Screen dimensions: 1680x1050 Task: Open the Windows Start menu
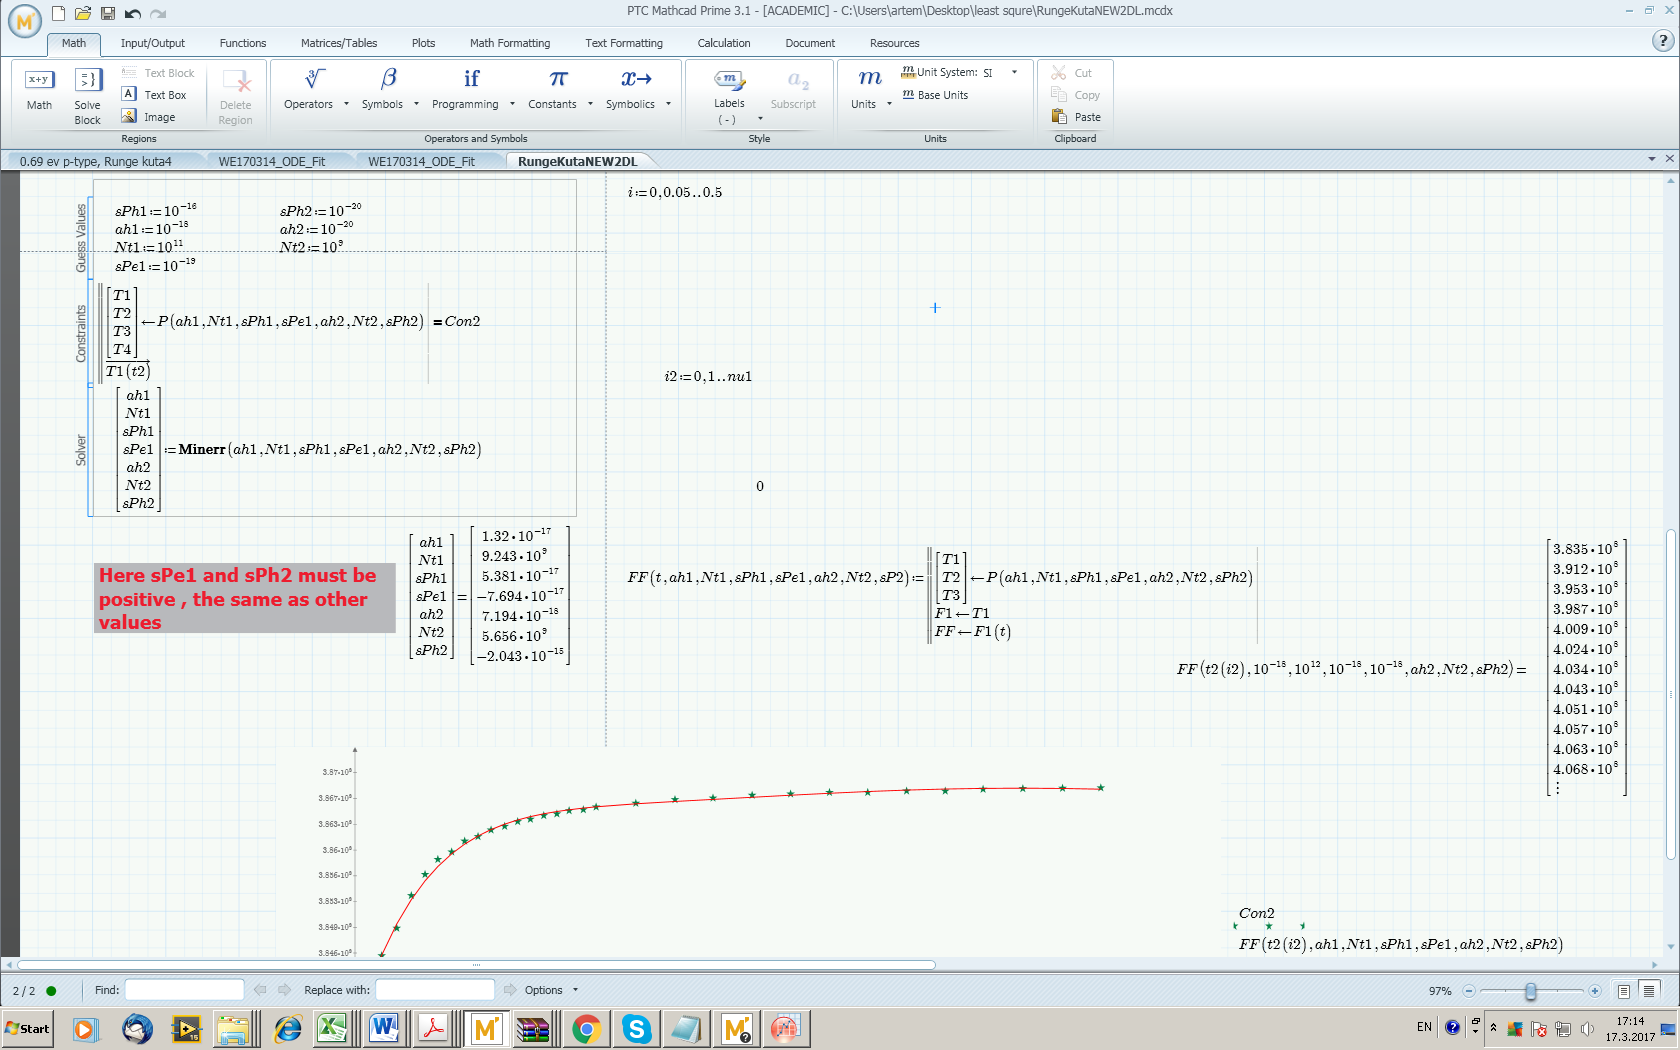28,1028
